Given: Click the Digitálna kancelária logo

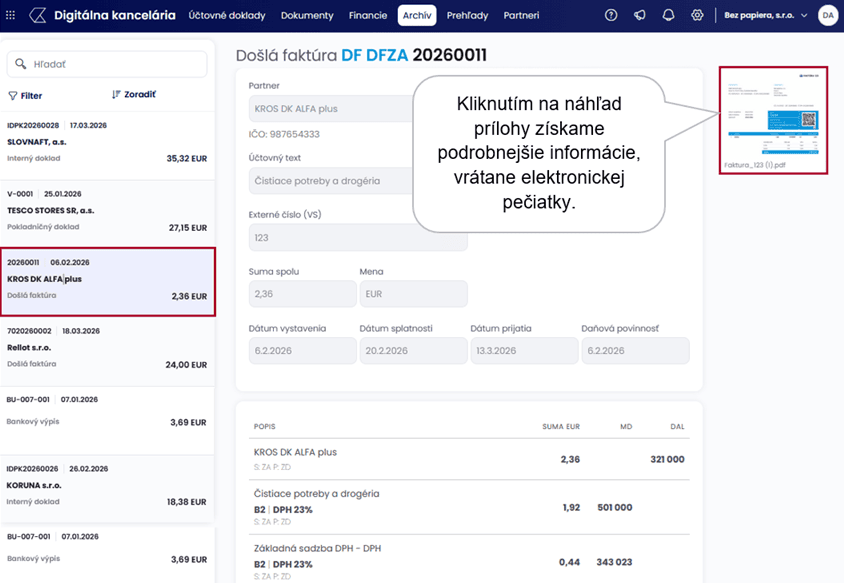Looking at the screenshot, I should click(x=105, y=15).
